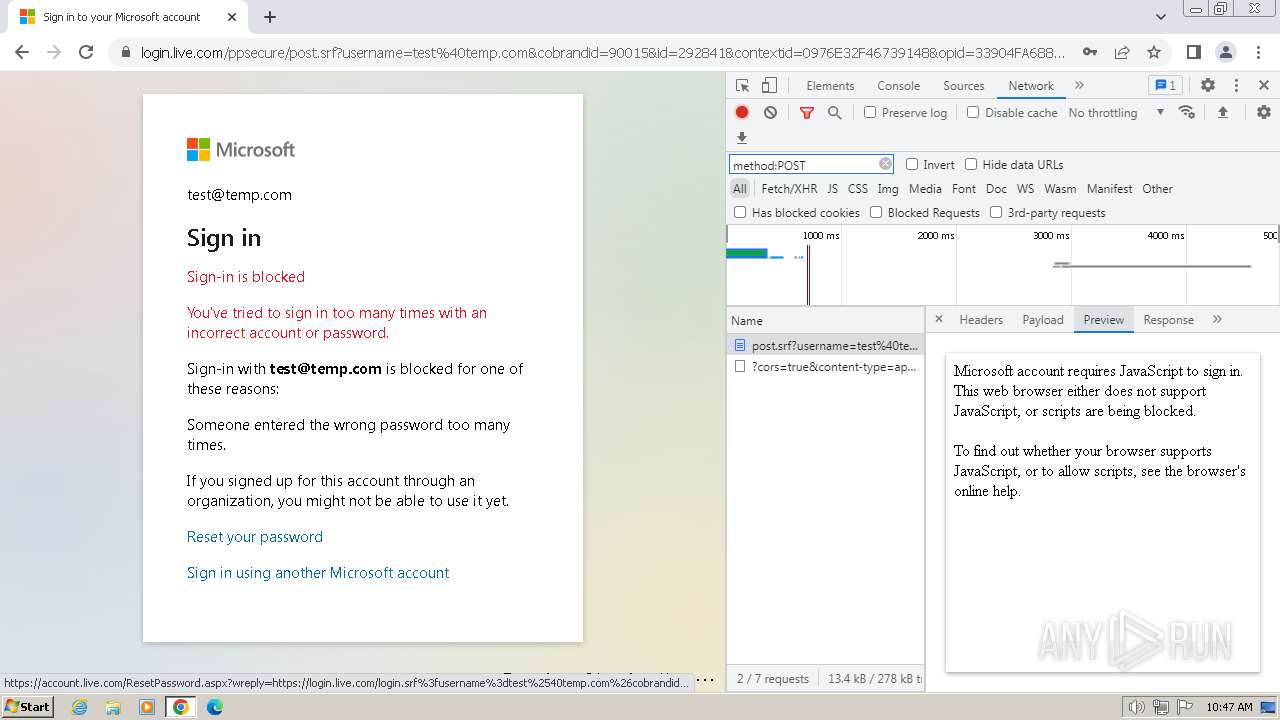This screenshot has height=720, width=1280.
Task: Open Internet Explorer from taskbar
Action: (x=79, y=707)
